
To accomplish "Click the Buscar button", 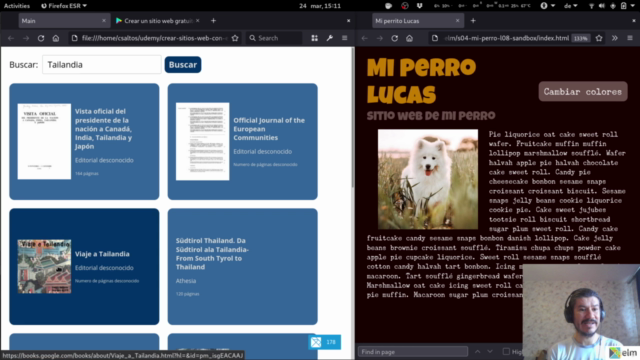I will [x=183, y=64].
